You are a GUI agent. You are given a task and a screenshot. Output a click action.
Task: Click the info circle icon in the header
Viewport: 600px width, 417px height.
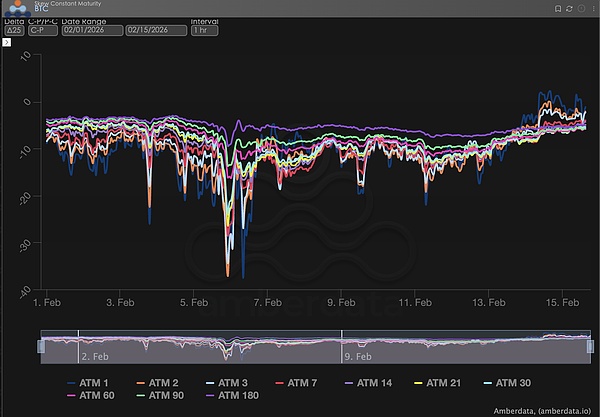coord(580,8)
